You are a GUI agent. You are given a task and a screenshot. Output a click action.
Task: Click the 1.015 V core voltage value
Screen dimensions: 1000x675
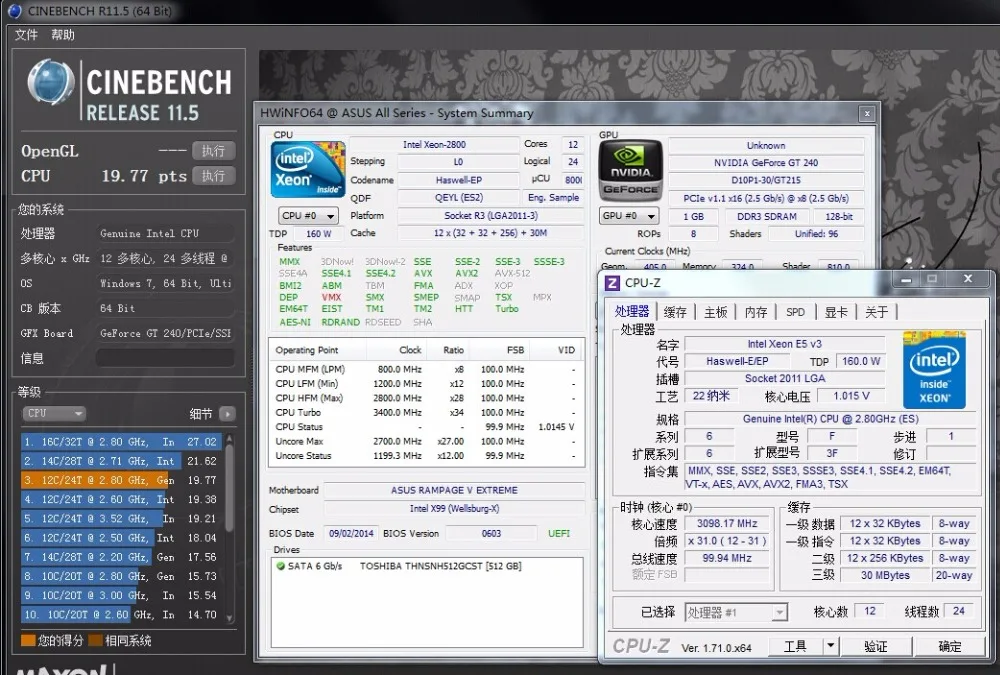[851, 396]
